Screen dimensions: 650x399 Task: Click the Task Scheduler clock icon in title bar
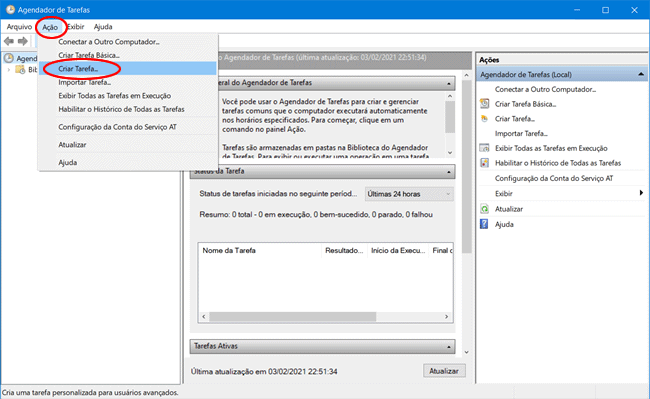tap(10, 10)
